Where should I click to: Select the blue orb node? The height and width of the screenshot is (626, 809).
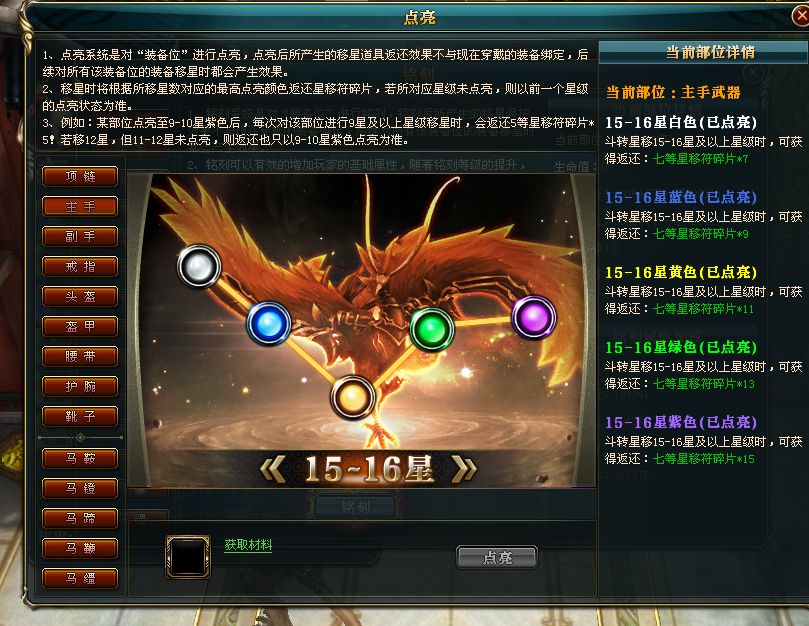[x=269, y=324]
